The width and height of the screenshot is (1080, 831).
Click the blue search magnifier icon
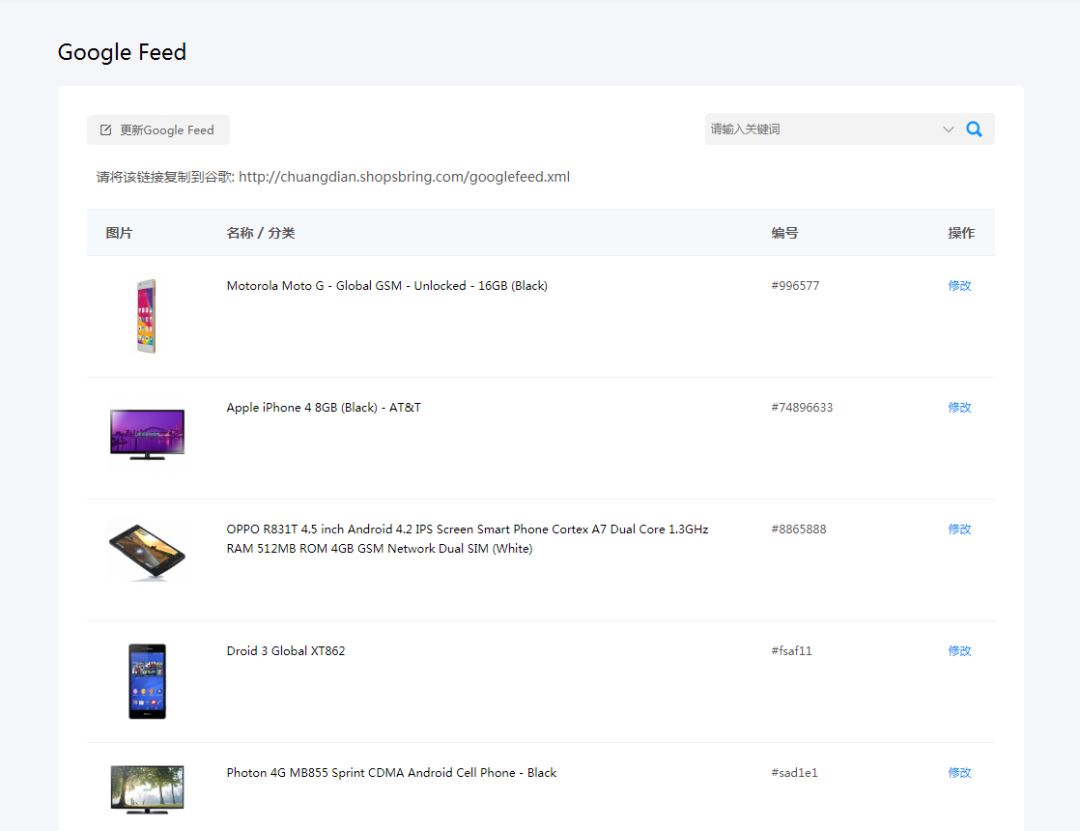point(974,129)
